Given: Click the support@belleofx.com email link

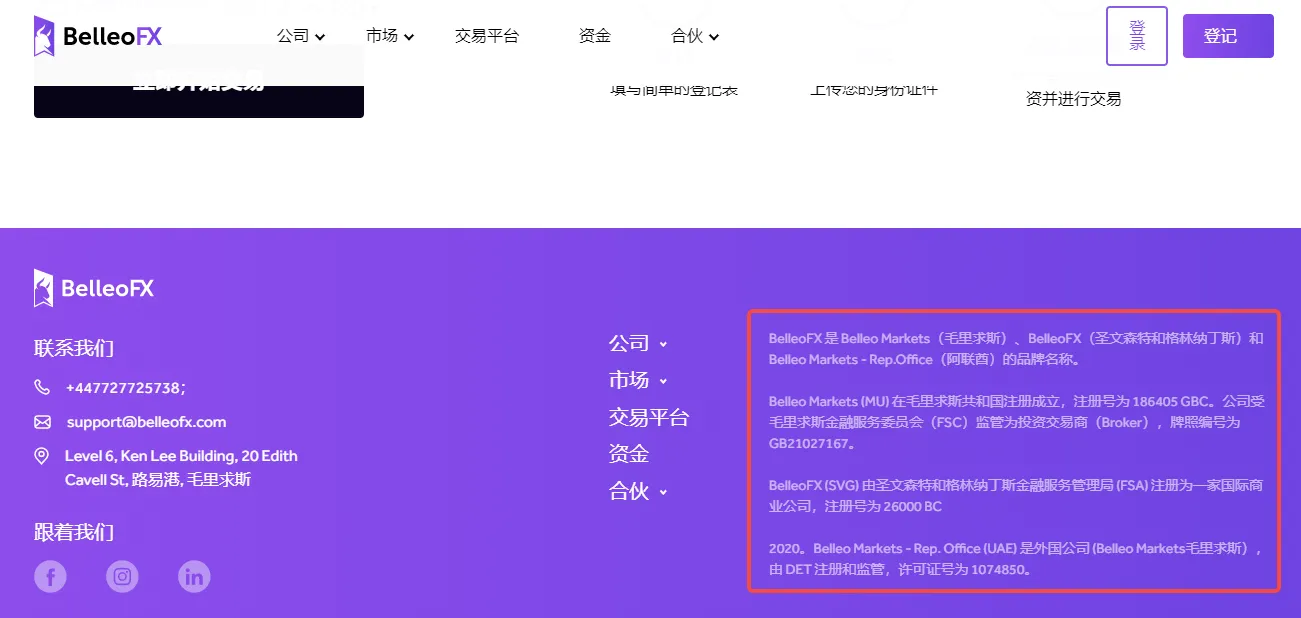Looking at the screenshot, I should (147, 422).
